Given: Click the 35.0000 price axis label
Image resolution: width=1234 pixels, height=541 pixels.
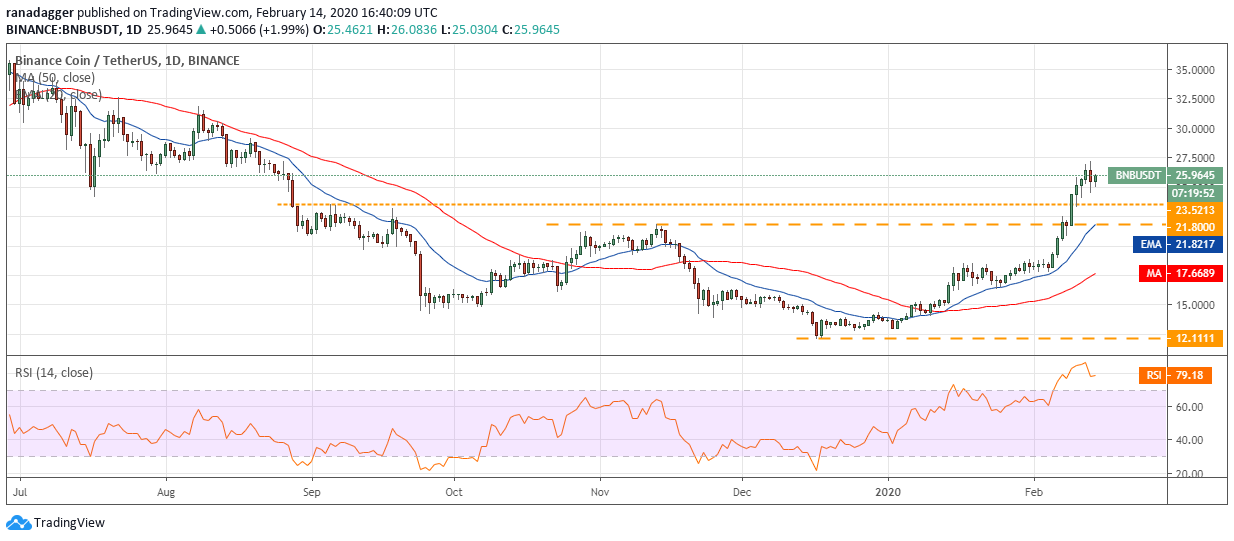Looking at the screenshot, I should tap(1194, 70).
